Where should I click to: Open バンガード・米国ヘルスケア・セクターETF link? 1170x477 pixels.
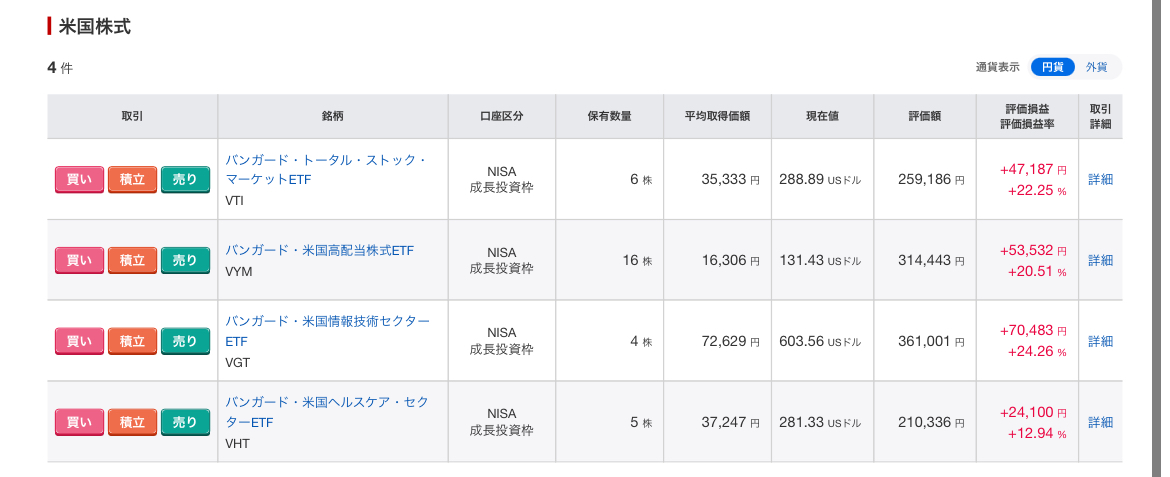click(x=328, y=412)
